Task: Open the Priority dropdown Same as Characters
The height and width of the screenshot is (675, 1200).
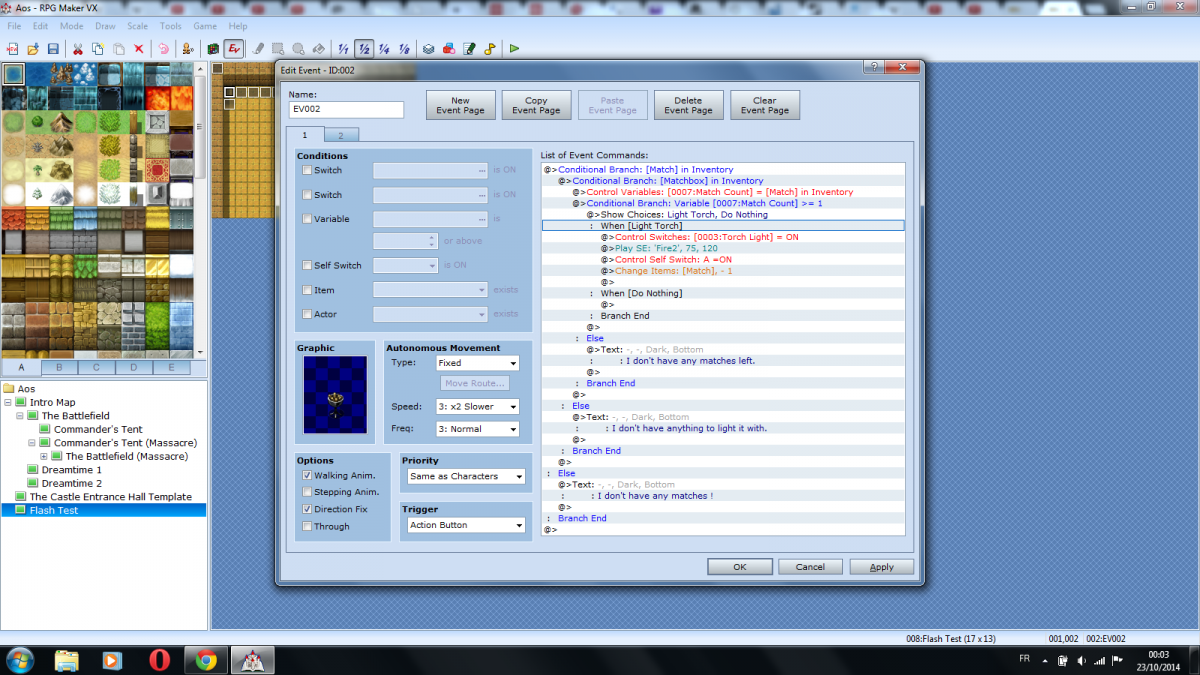Action: click(465, 477)
